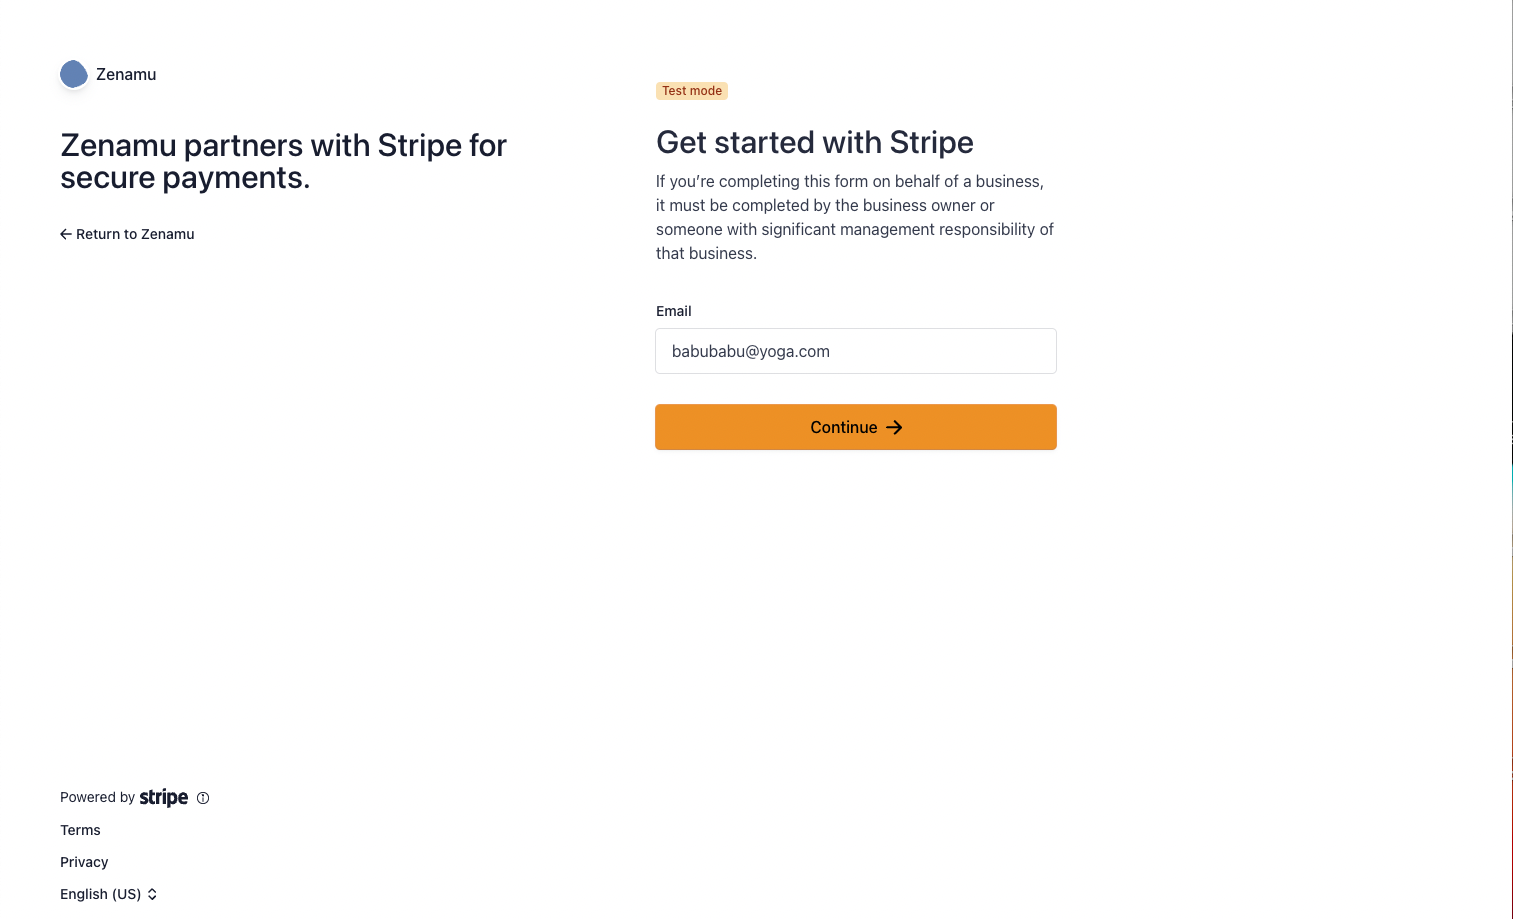
Task: Expand the English (US) language selector
Action: tap(109, 894)
